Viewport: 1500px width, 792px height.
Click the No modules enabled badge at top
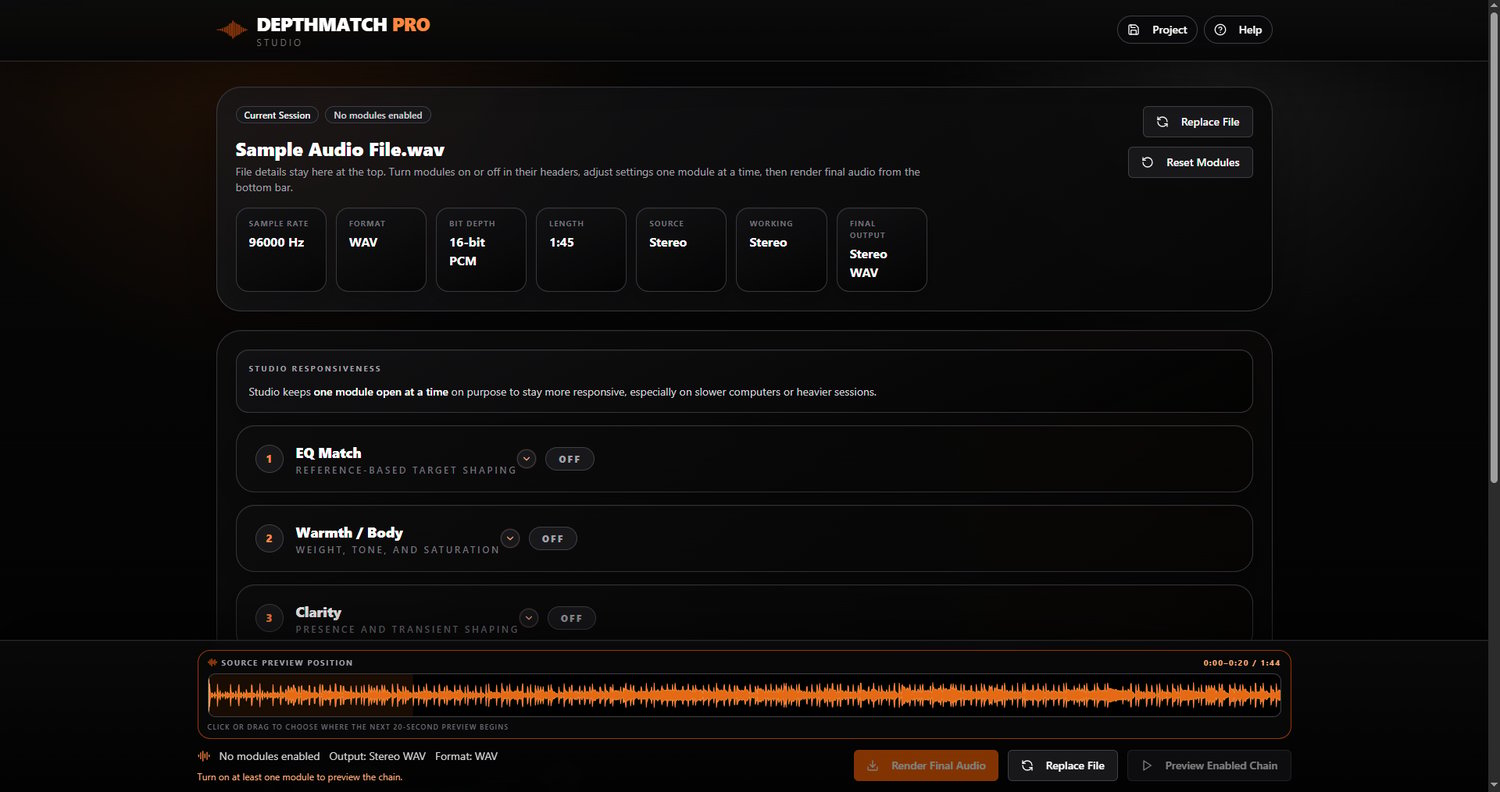pos(378,115)
